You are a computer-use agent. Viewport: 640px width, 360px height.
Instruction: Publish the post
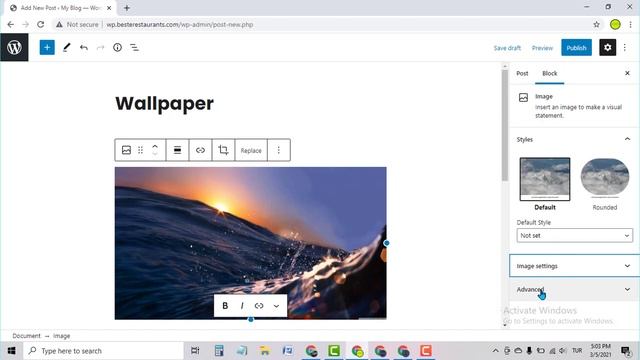click(x=576, y=48)
